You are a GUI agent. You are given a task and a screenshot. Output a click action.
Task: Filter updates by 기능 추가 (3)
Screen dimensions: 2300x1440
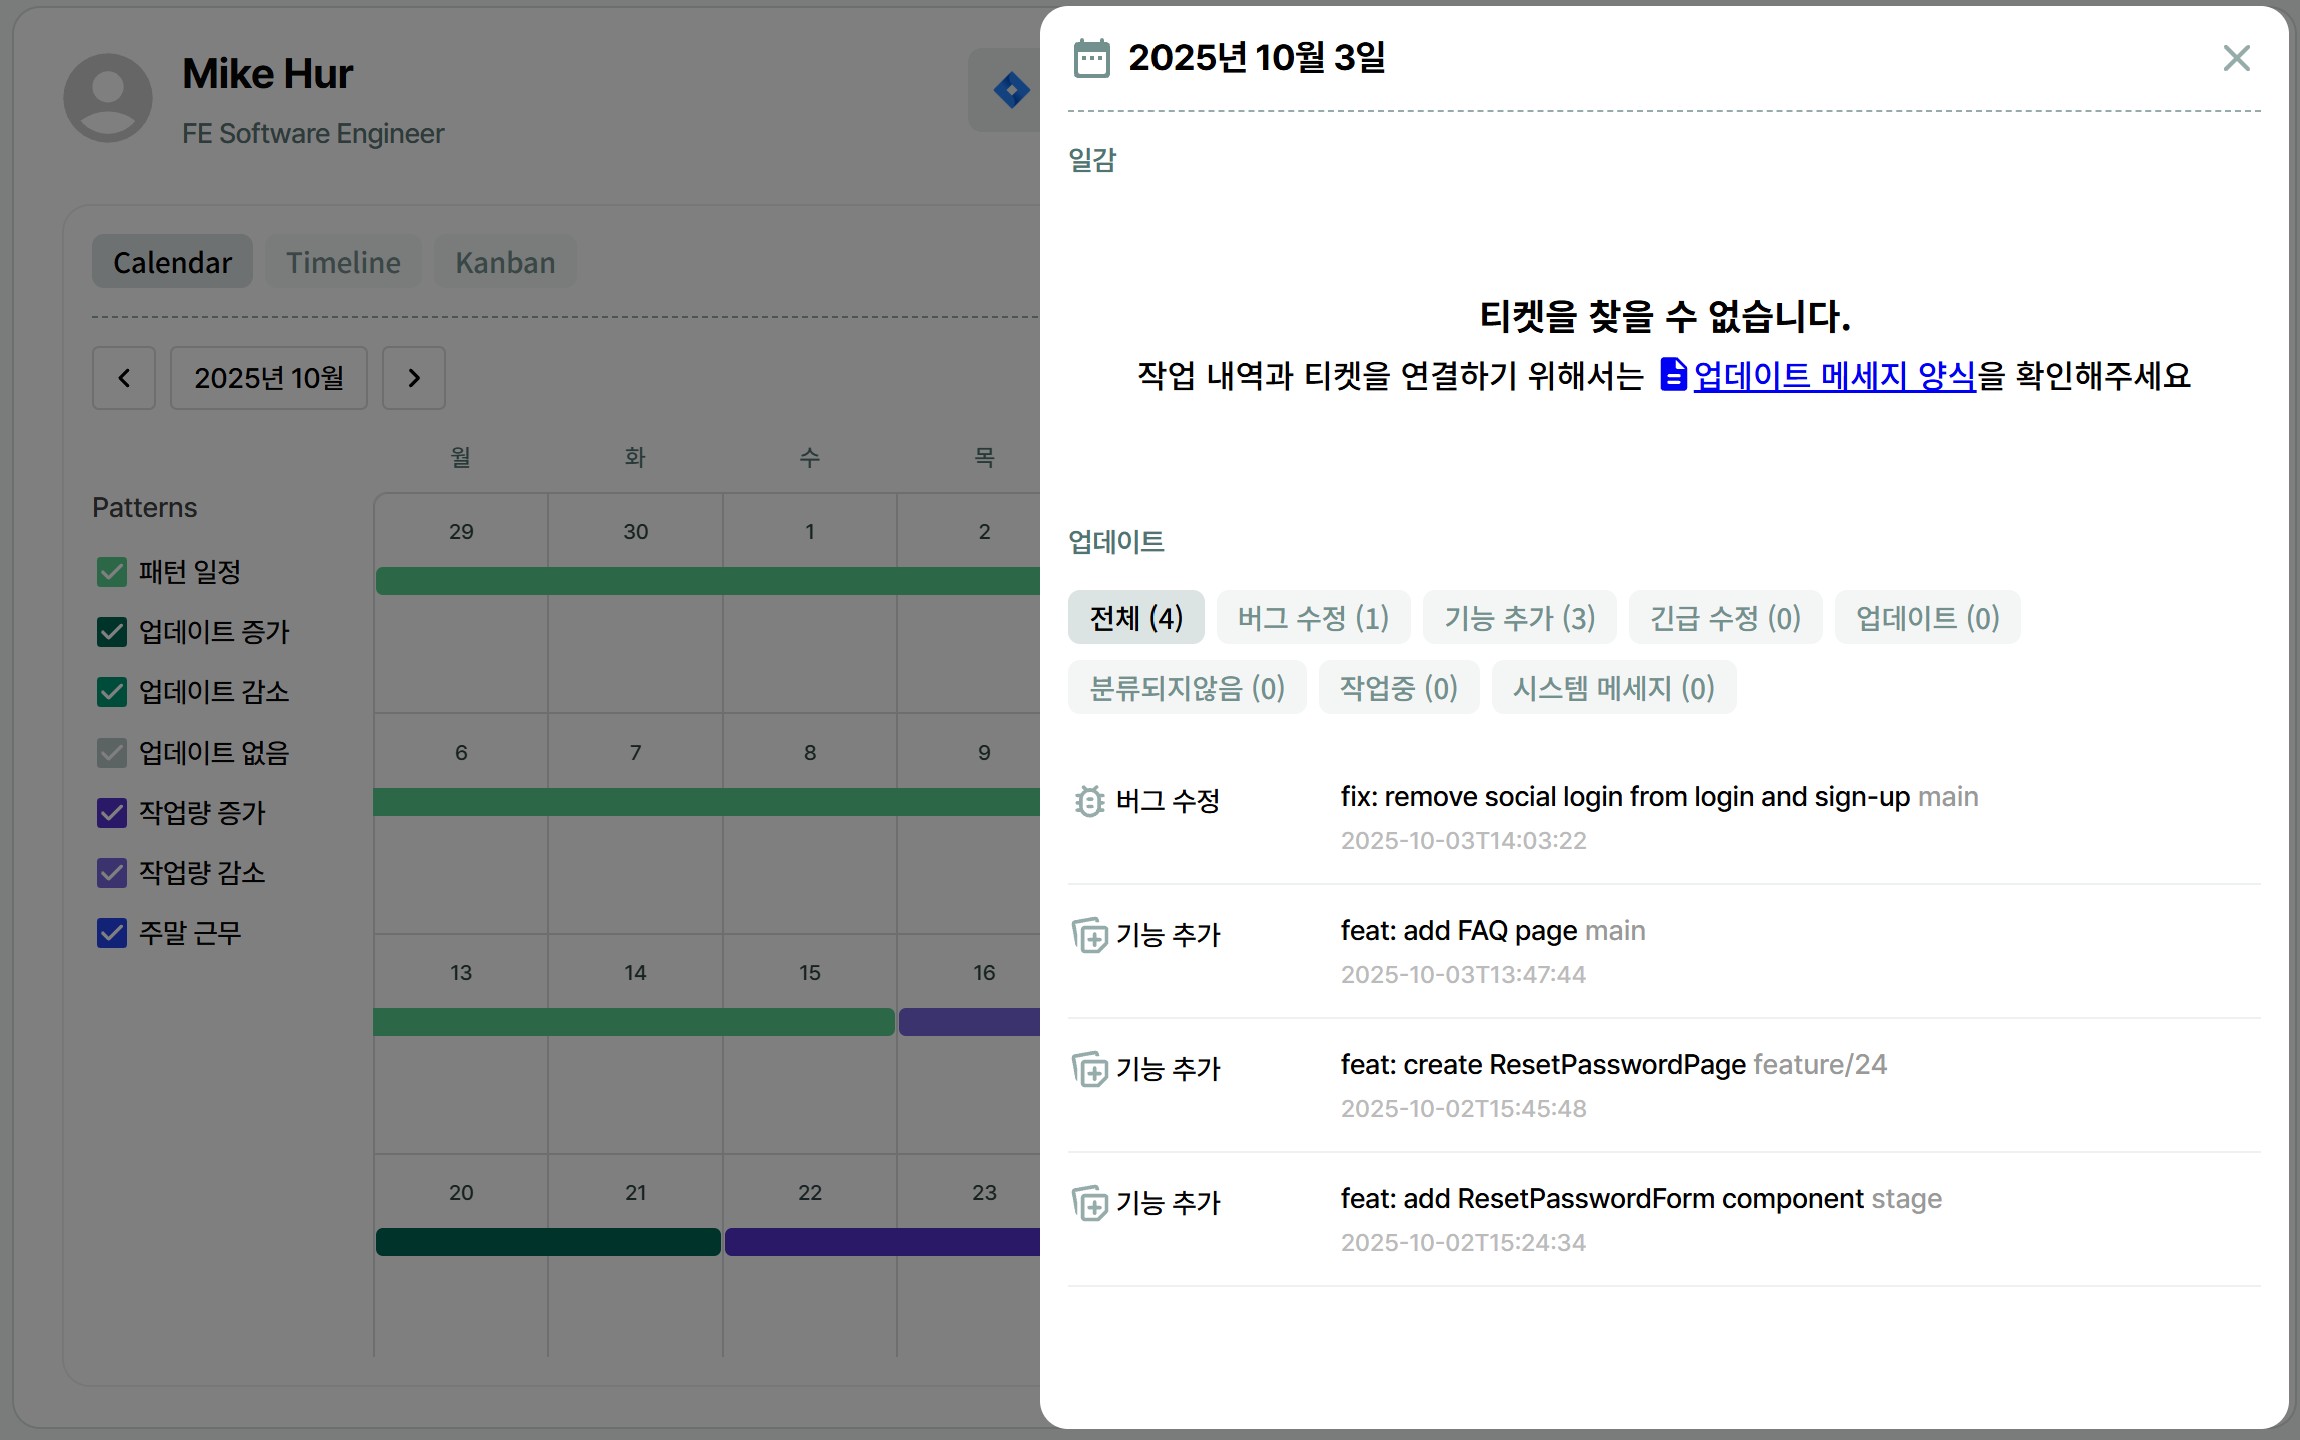[x=1519, y=618]
